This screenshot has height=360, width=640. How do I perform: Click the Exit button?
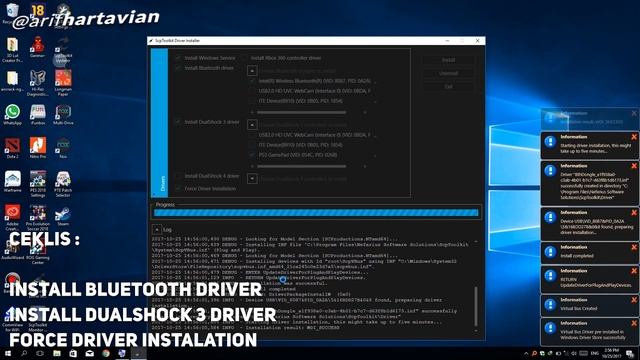pos(448,87)
